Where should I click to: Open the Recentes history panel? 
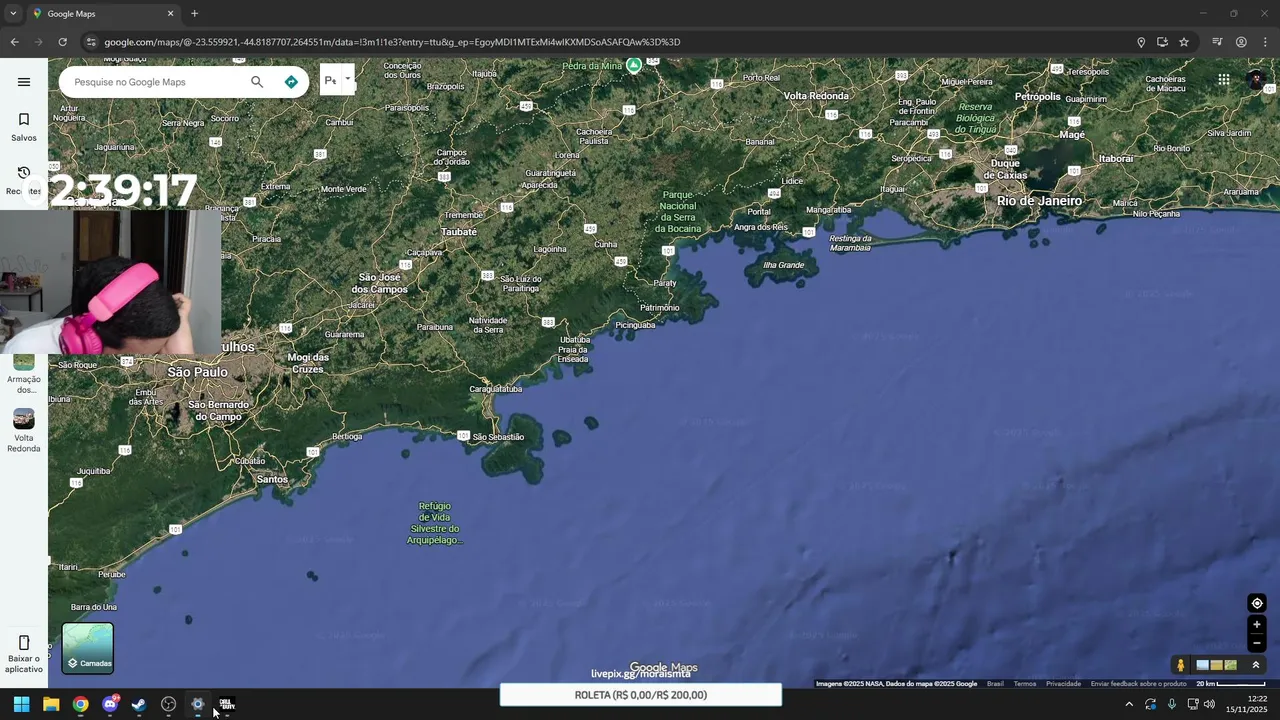coord(24,180)
